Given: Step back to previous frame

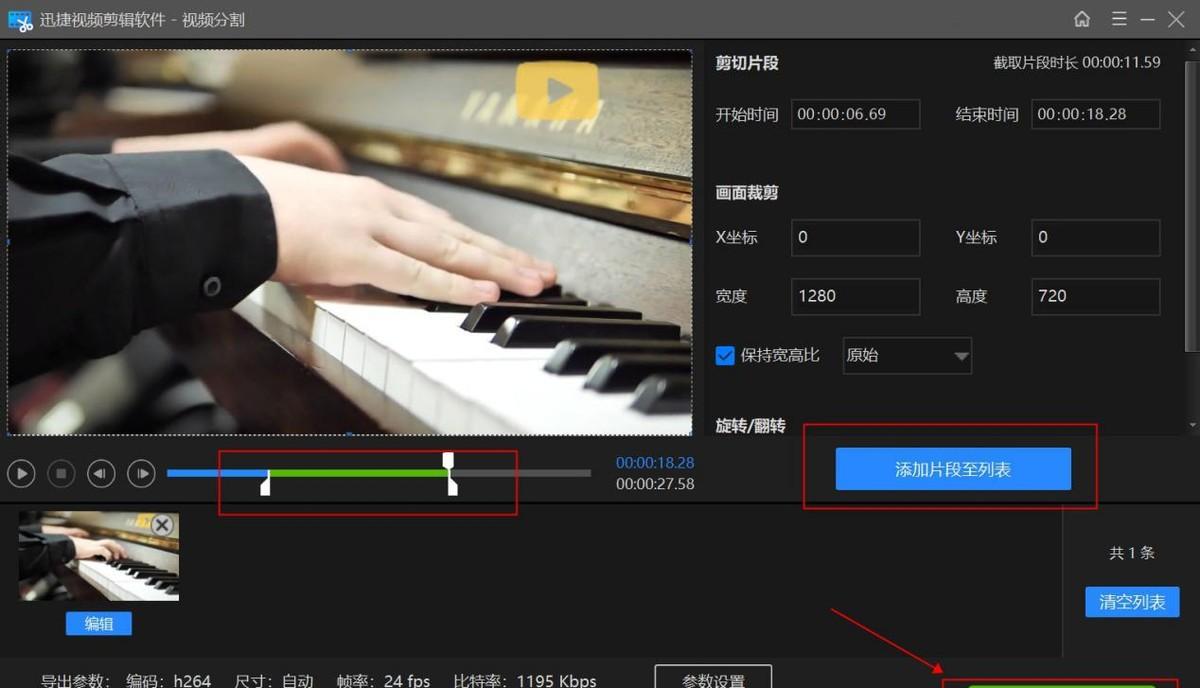Looking at the screenshot, I should (x=101, y=473).
